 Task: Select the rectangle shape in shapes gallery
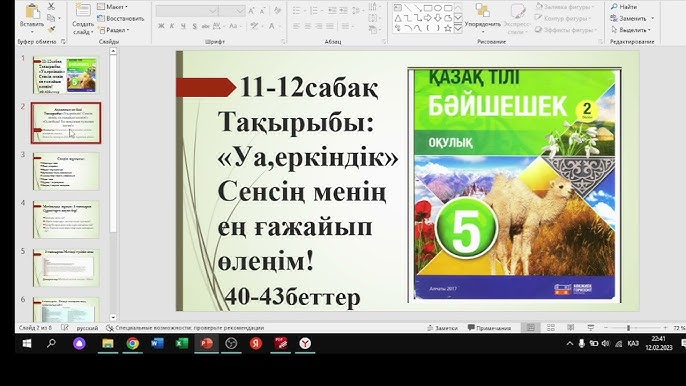point(428,8)
